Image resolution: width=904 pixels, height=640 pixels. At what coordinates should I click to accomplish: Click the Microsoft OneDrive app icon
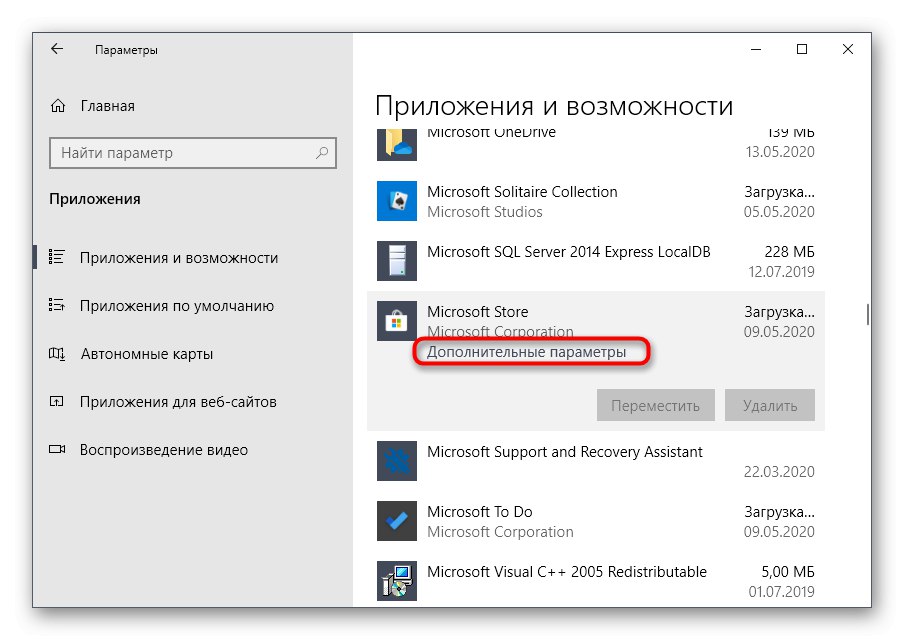pos(397,145)
